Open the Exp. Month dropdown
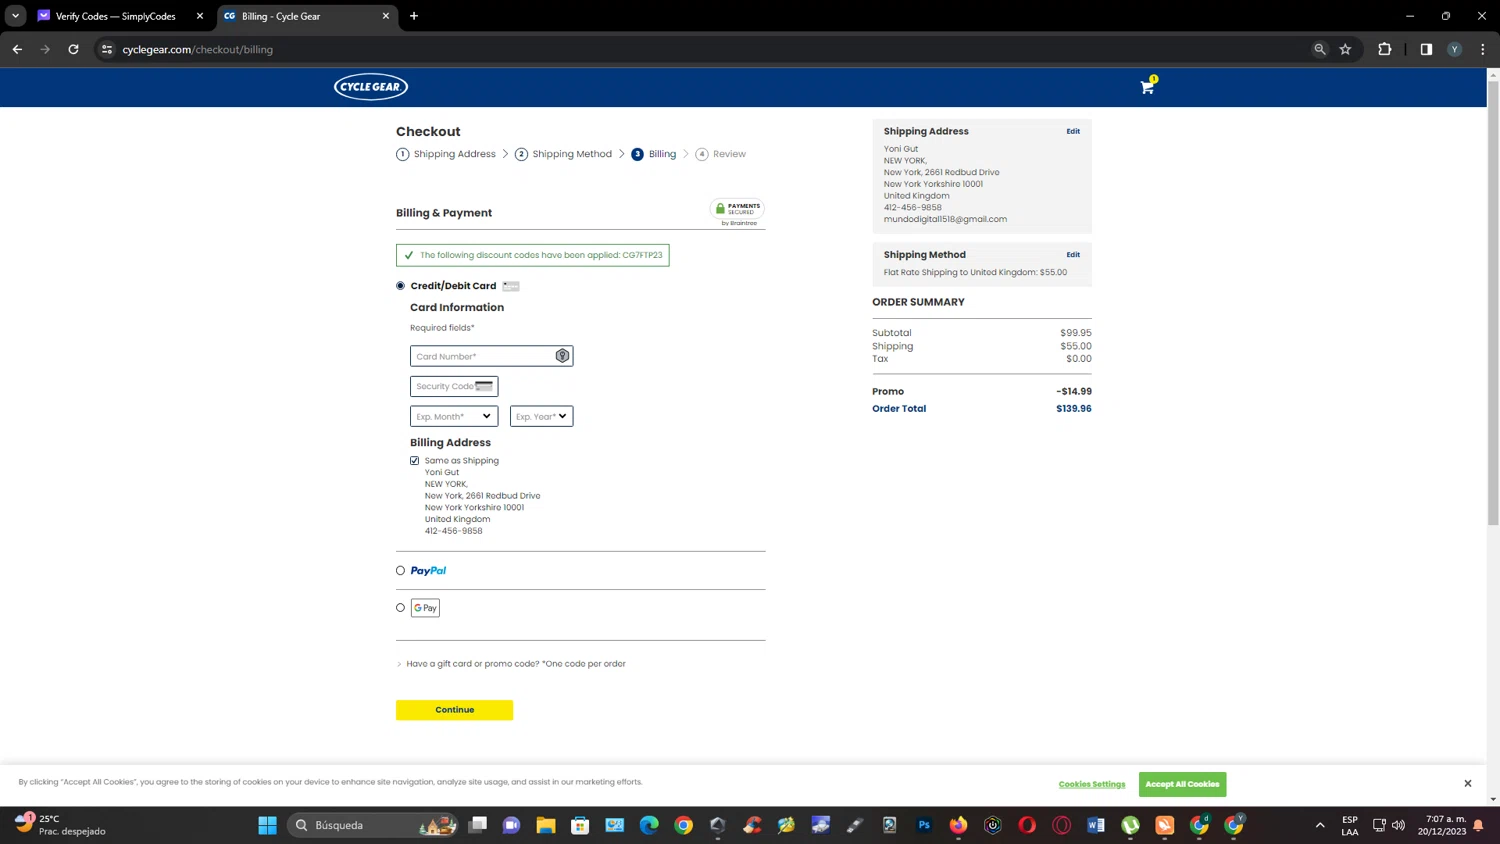 pos(454,416)
